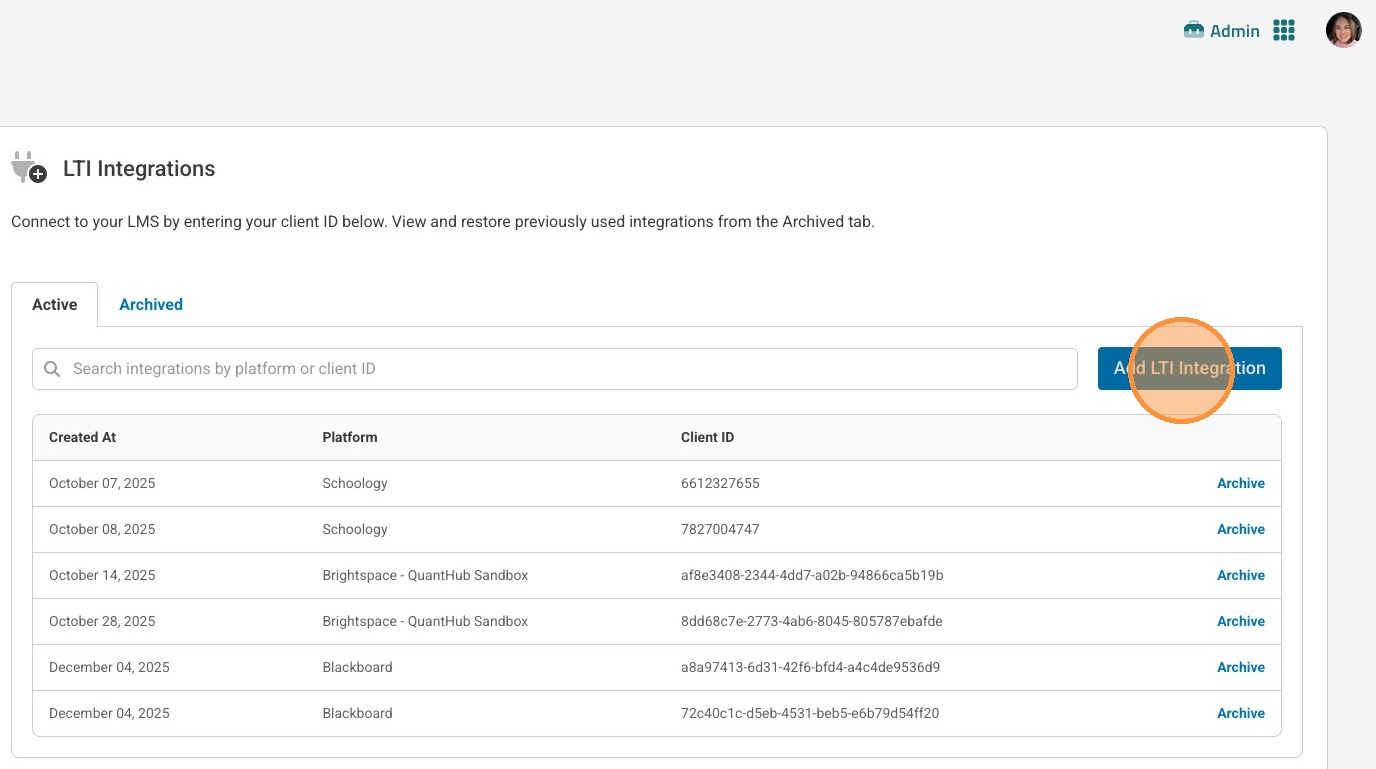Click the search magnifier icon
Image resolution: width=1376 pixels, height=769 pixels.
[53, 369]
